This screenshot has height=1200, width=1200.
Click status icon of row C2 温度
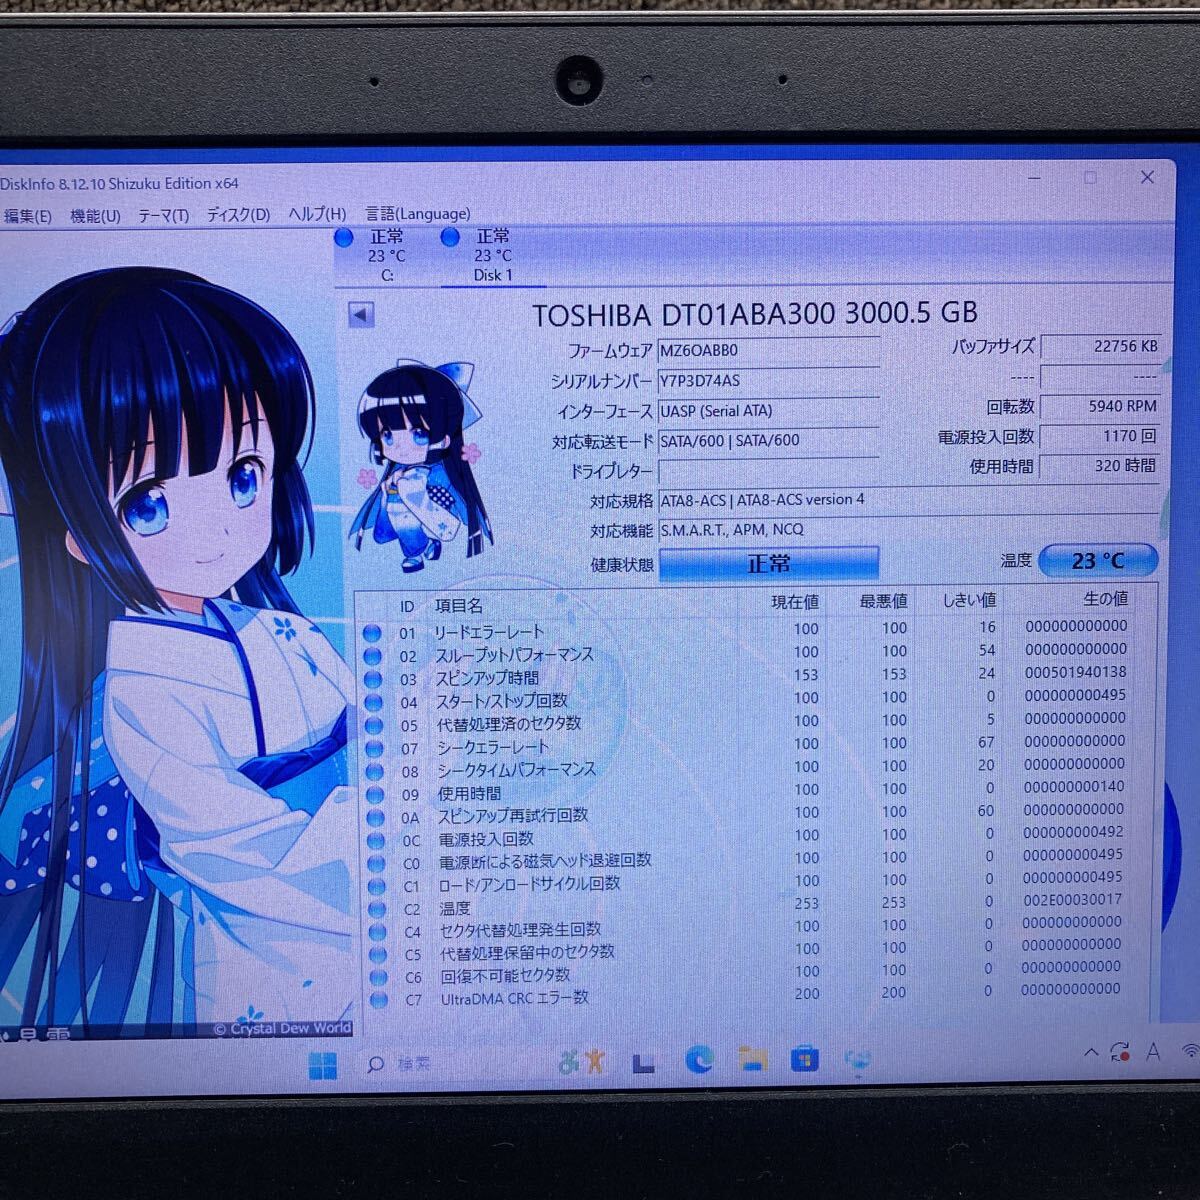(377, 909)
